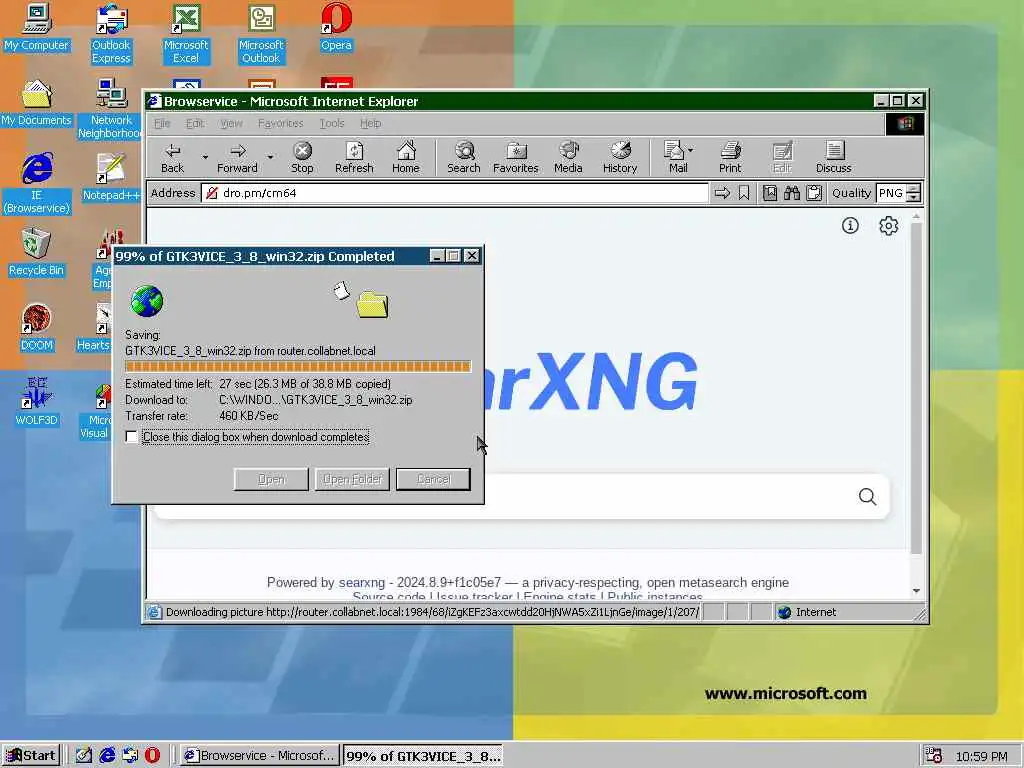Click the Open button in download dialog
1024x768 pixels.
271,479
